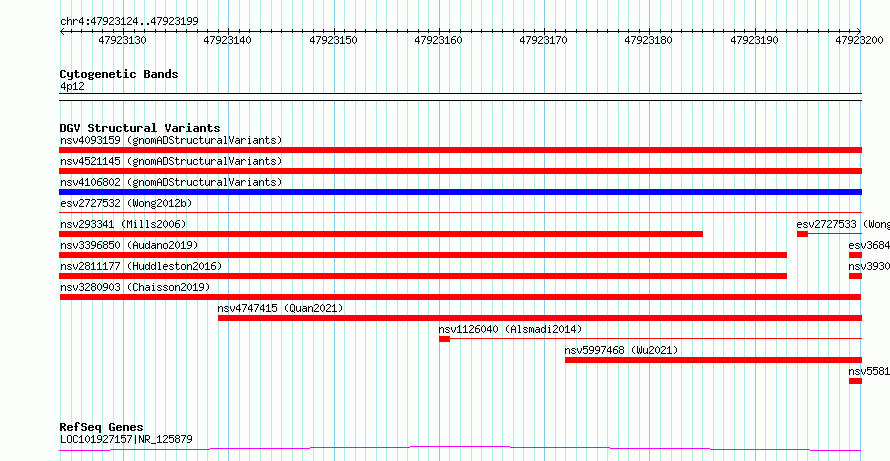This screenshot has height=461, width=890.
Task: Select the nsv5581 red block
Action: [855, 381]
